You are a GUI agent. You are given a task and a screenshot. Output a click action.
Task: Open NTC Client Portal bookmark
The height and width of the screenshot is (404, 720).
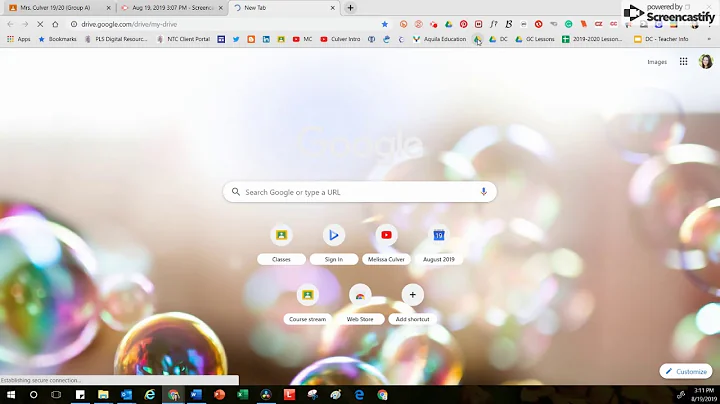[x=183, y=39]
